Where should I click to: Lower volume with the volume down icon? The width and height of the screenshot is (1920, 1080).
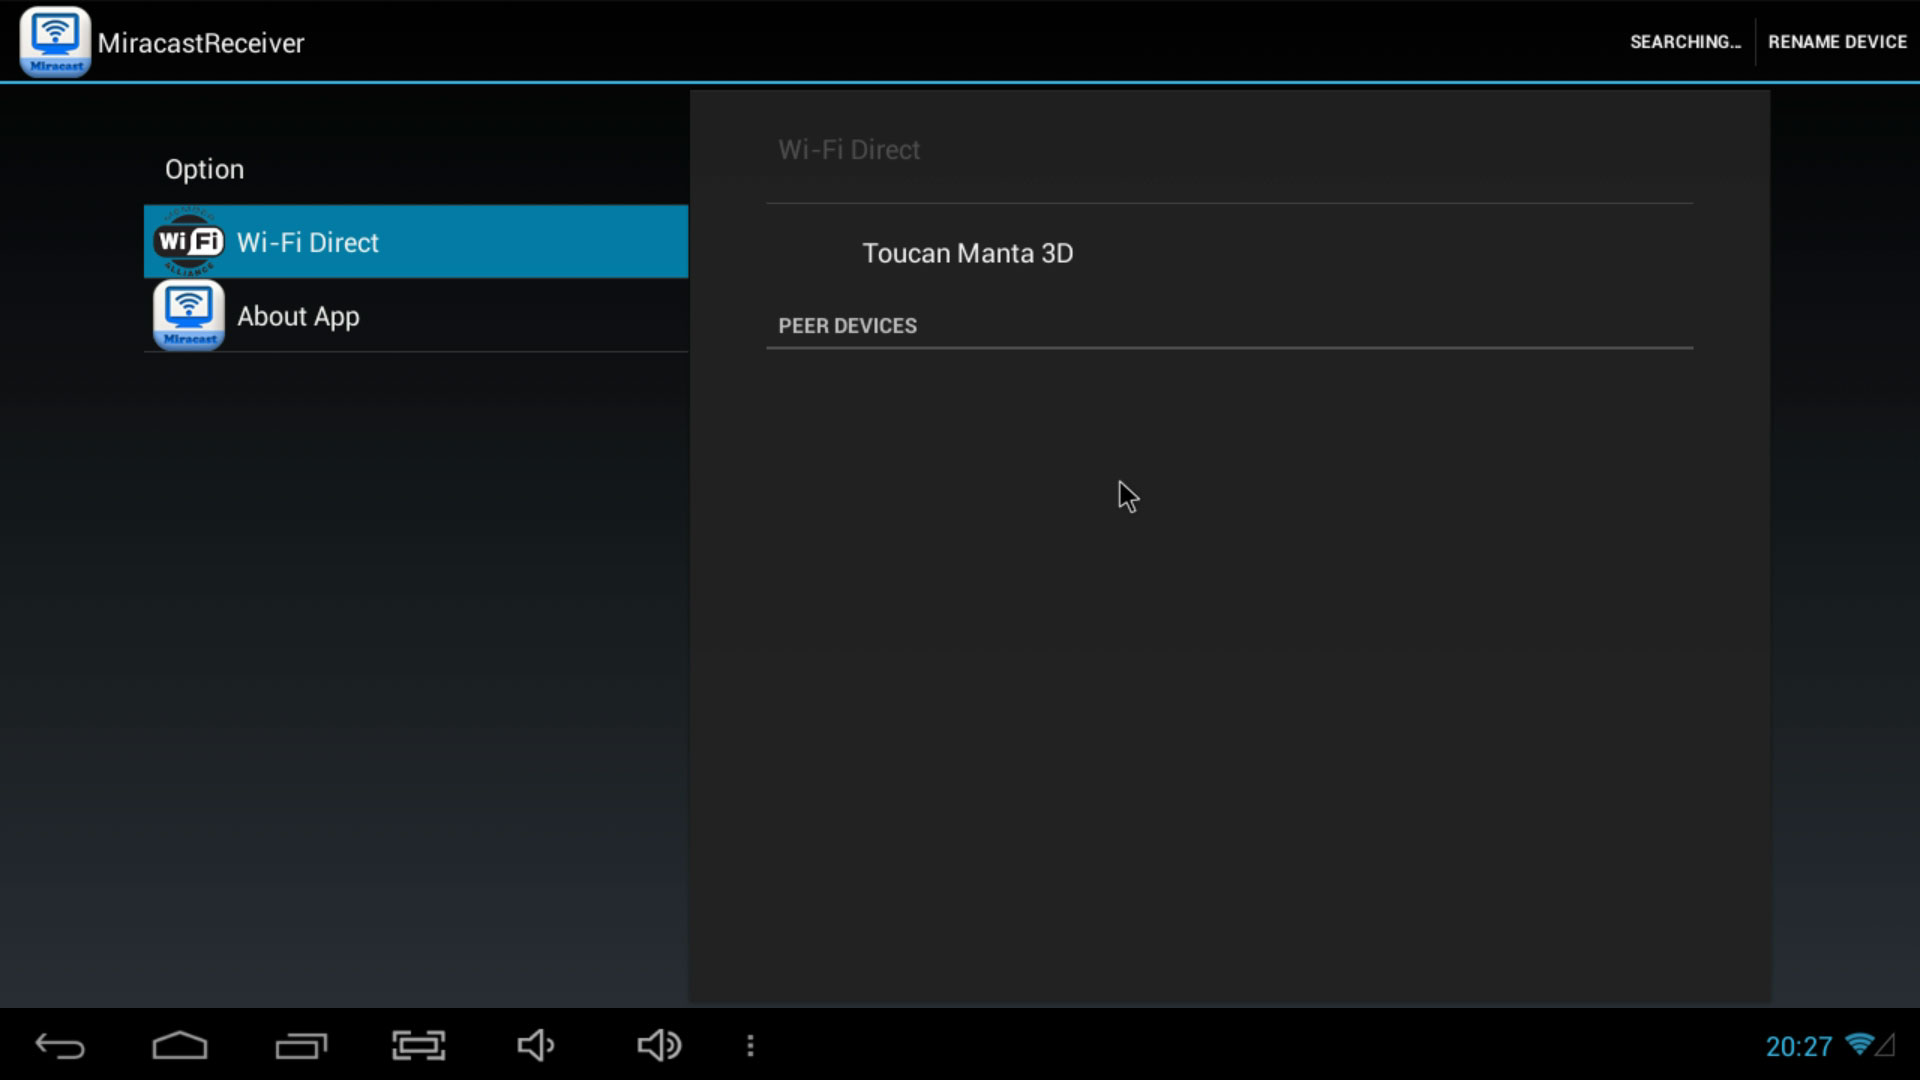click(x=536, y=1046)
